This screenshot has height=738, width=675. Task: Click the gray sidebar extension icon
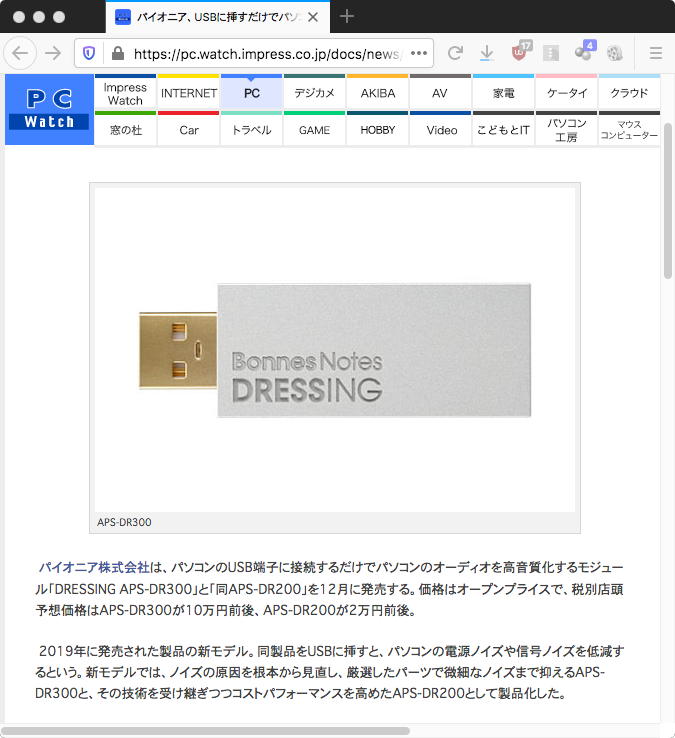click(x=551, y=53)
